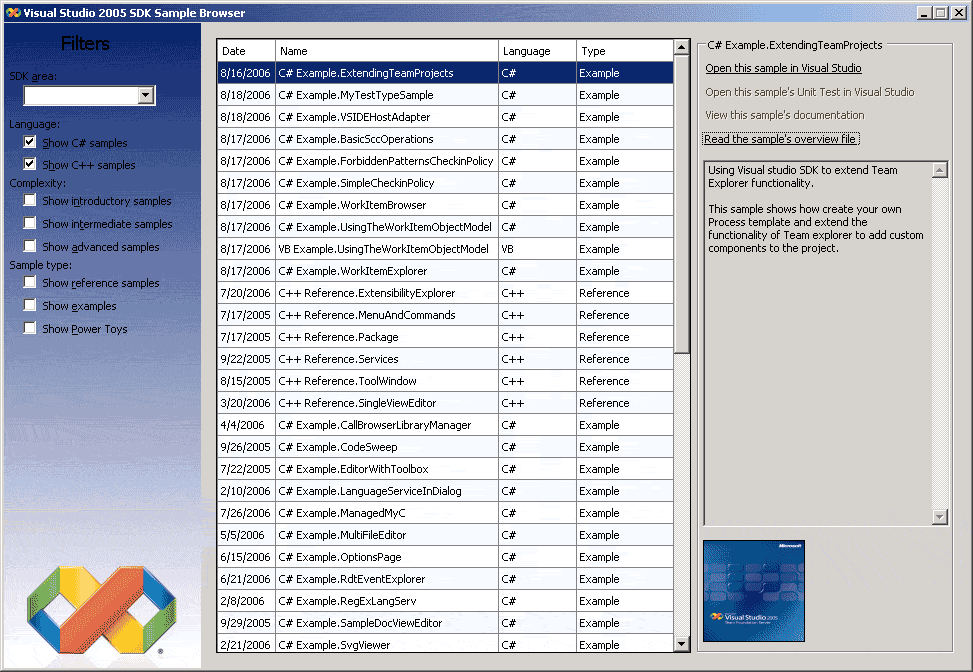Screen dimensions: 973x672
Task: Click sample list scrollbar down arrow
Action: (681, 644)
